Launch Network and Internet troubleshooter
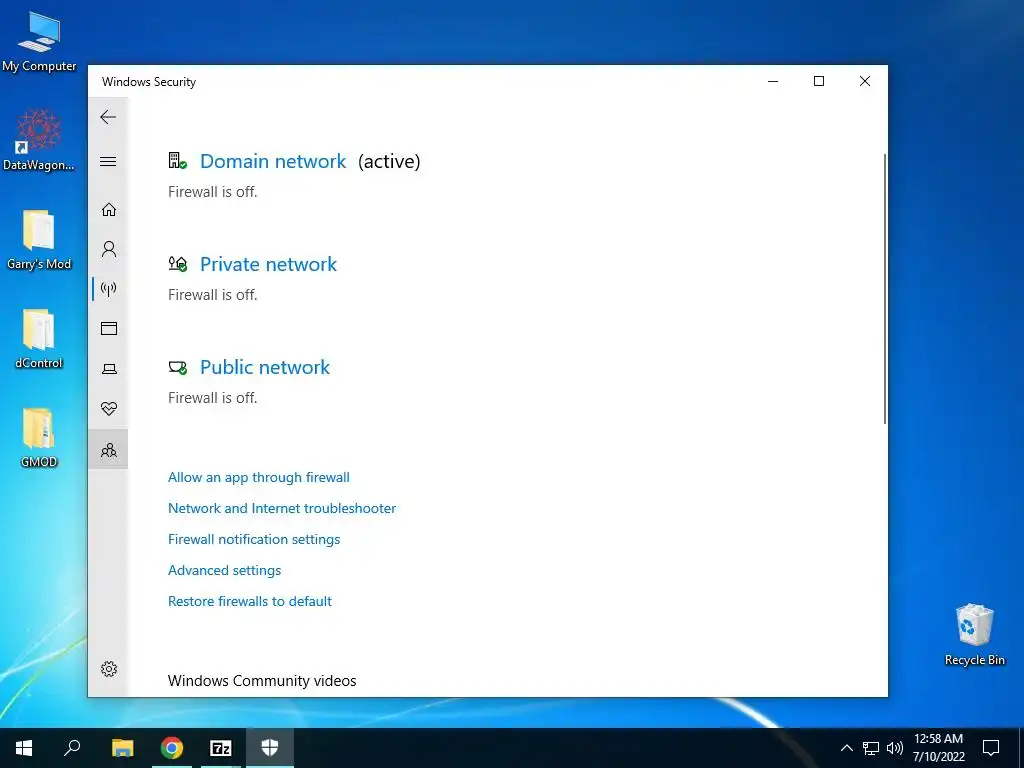 281,508
